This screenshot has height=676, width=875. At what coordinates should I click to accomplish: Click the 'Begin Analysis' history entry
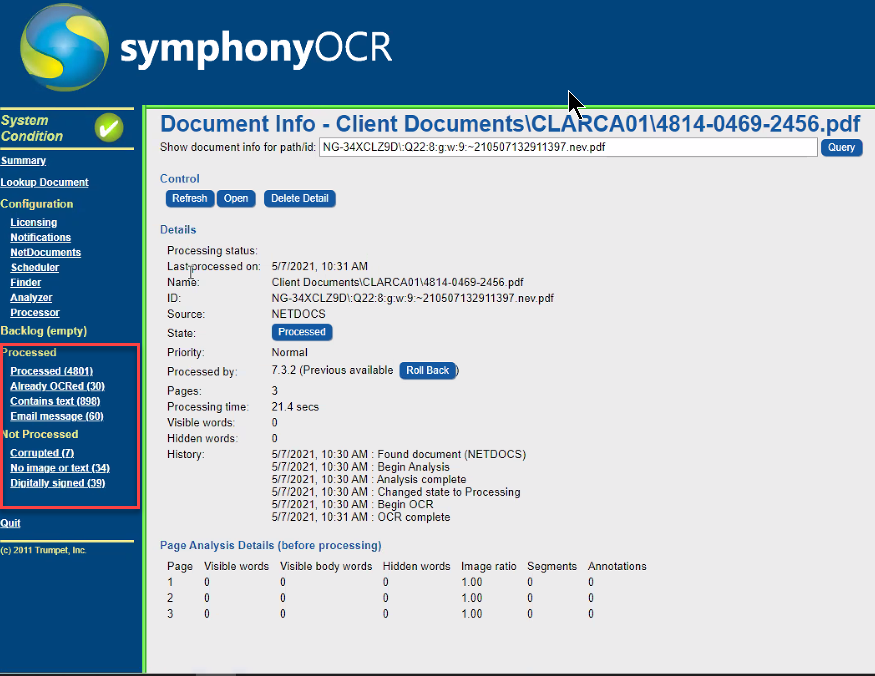pos(414,467)
